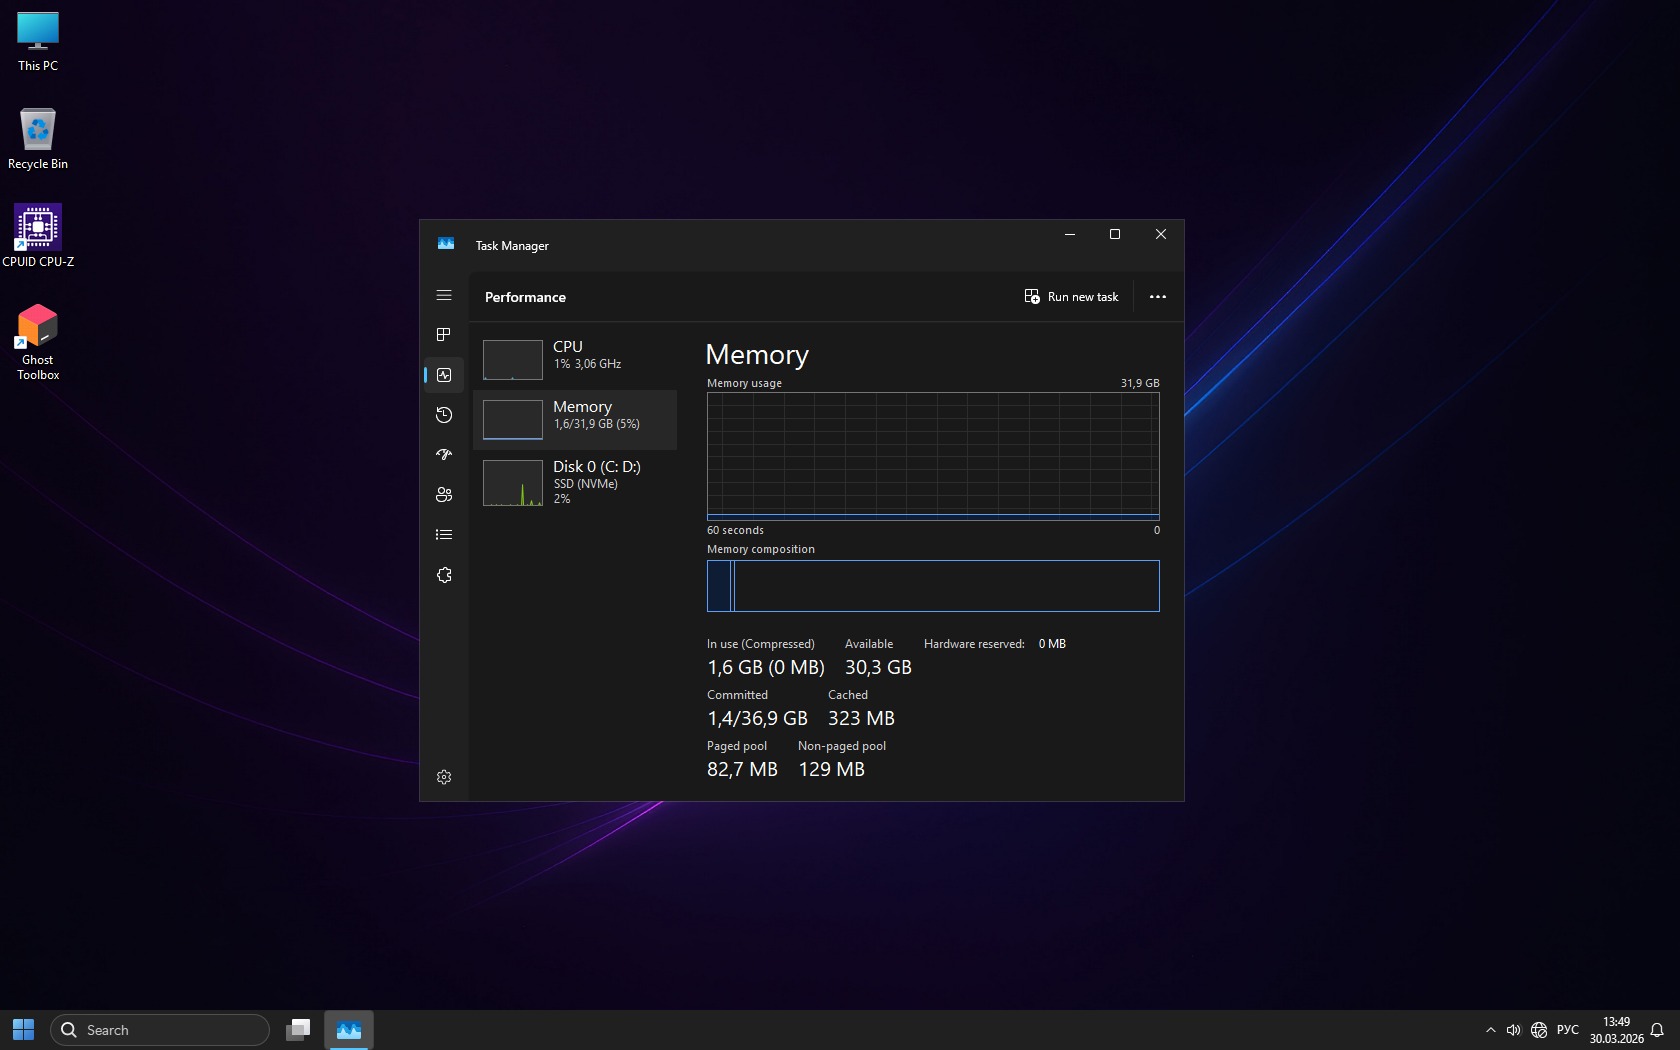
Task: Open the three-dot more options menu
Action: (x=1157, y=297)
